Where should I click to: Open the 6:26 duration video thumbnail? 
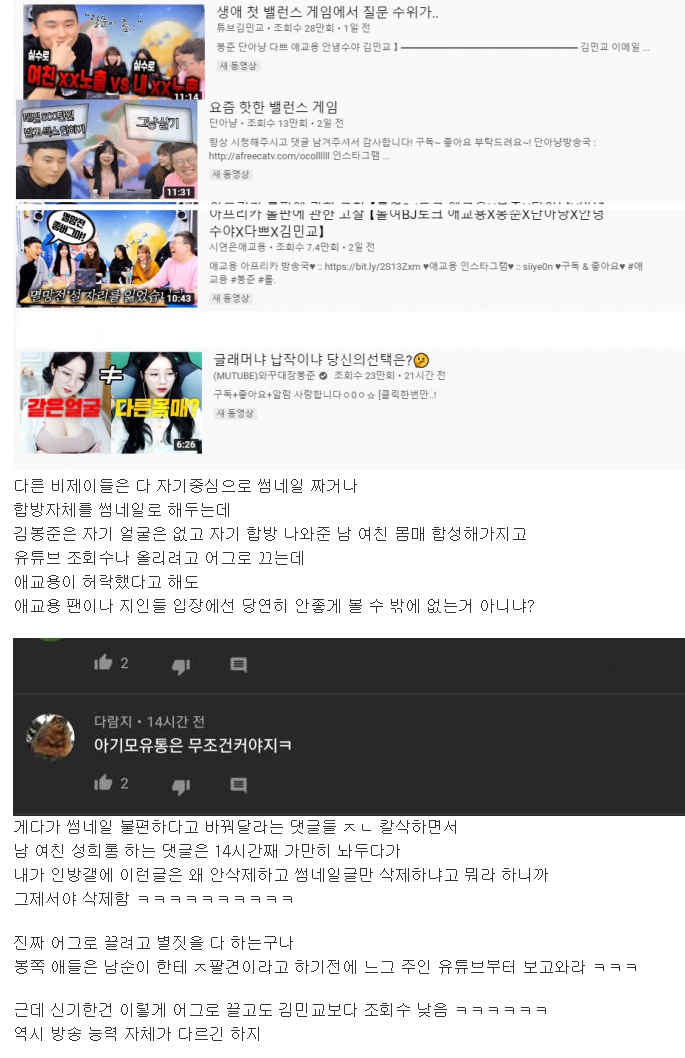(x=111, y=402)
